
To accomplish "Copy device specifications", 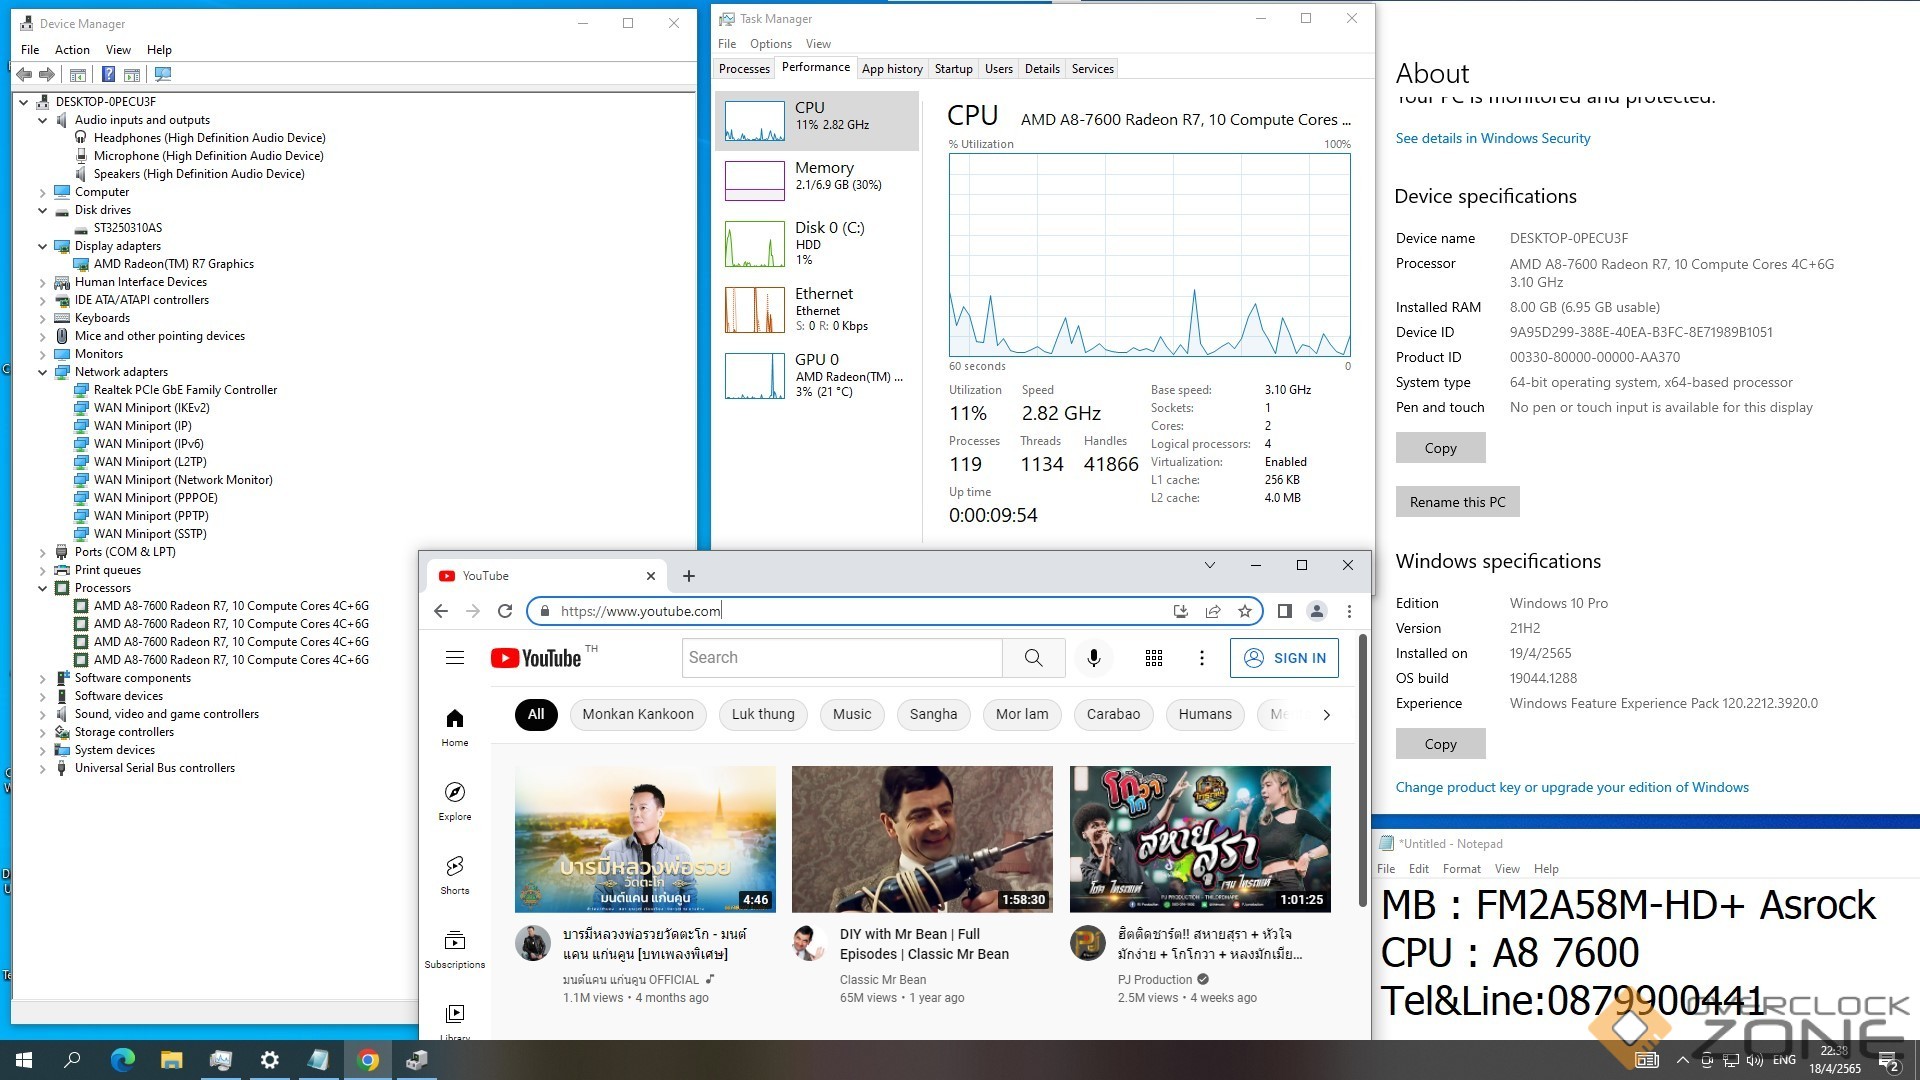I will coord(1440,448).
